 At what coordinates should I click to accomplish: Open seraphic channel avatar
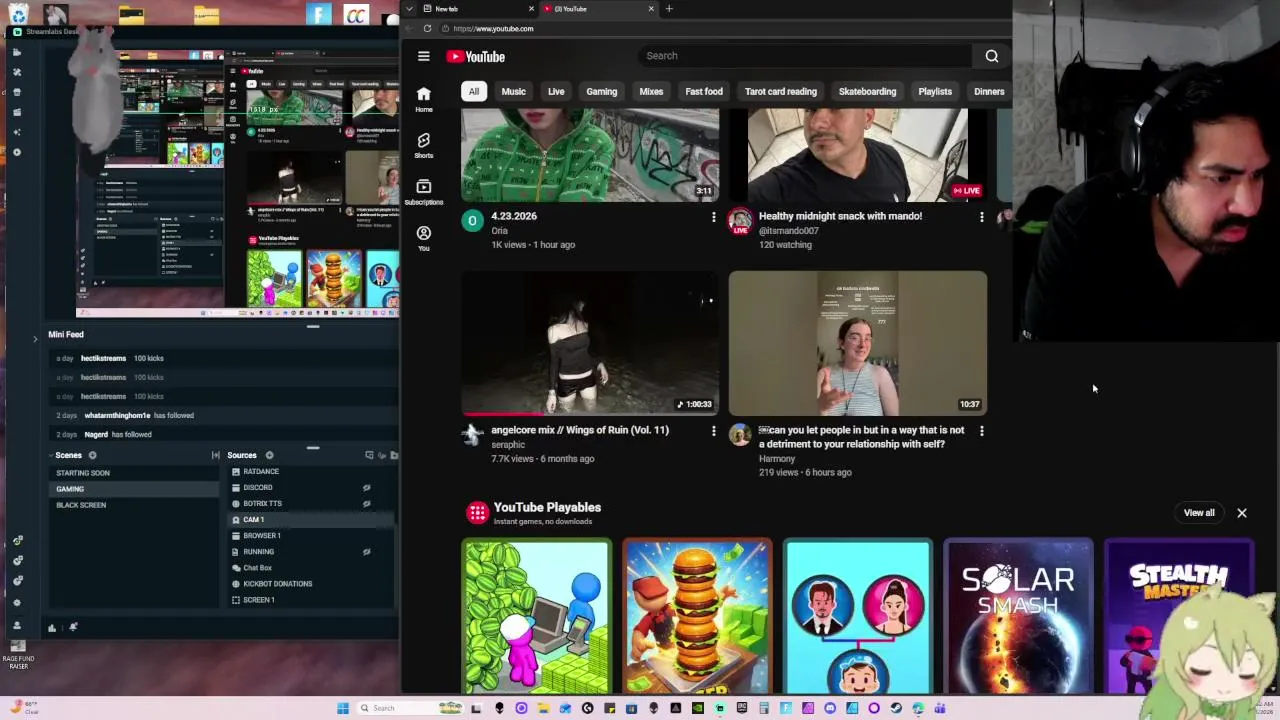tap(472, 435)
